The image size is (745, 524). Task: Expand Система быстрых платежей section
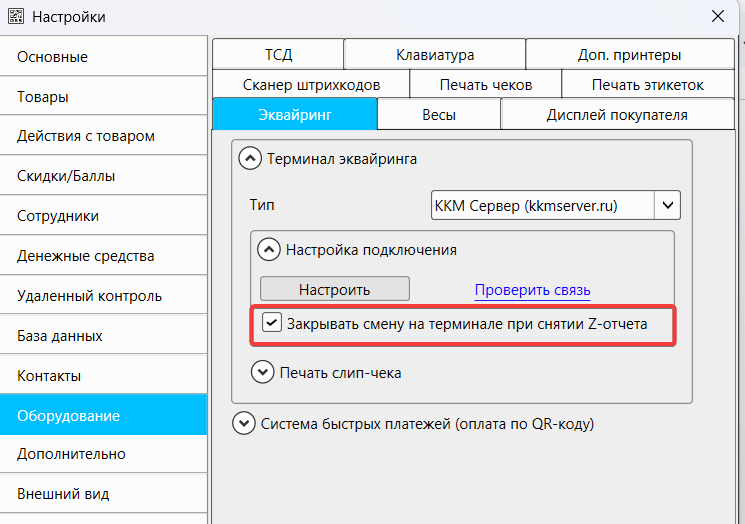[244, 423]
